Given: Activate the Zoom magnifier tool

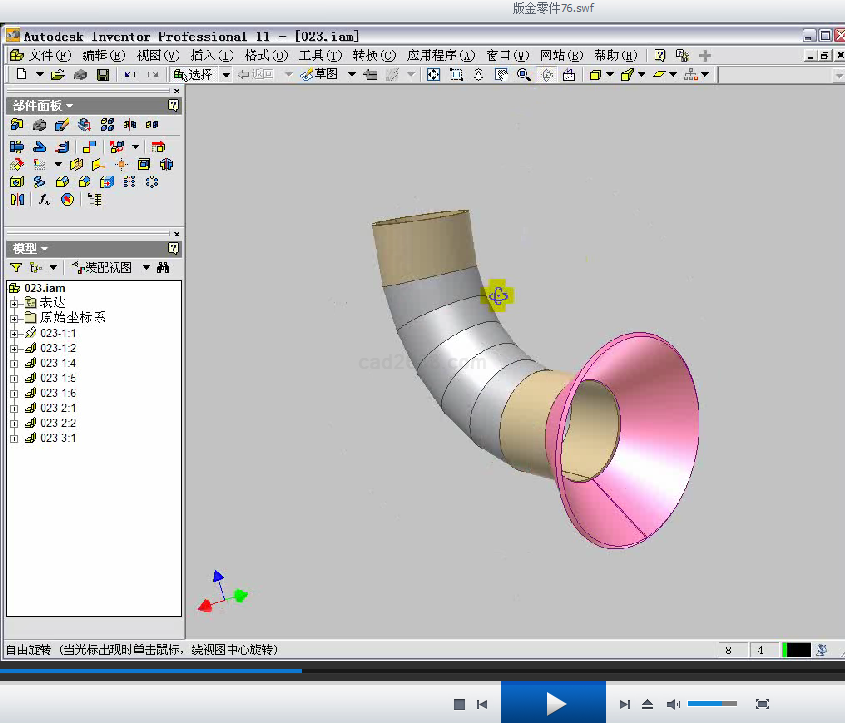Looking at the screenshot, I should click(523, 75).
